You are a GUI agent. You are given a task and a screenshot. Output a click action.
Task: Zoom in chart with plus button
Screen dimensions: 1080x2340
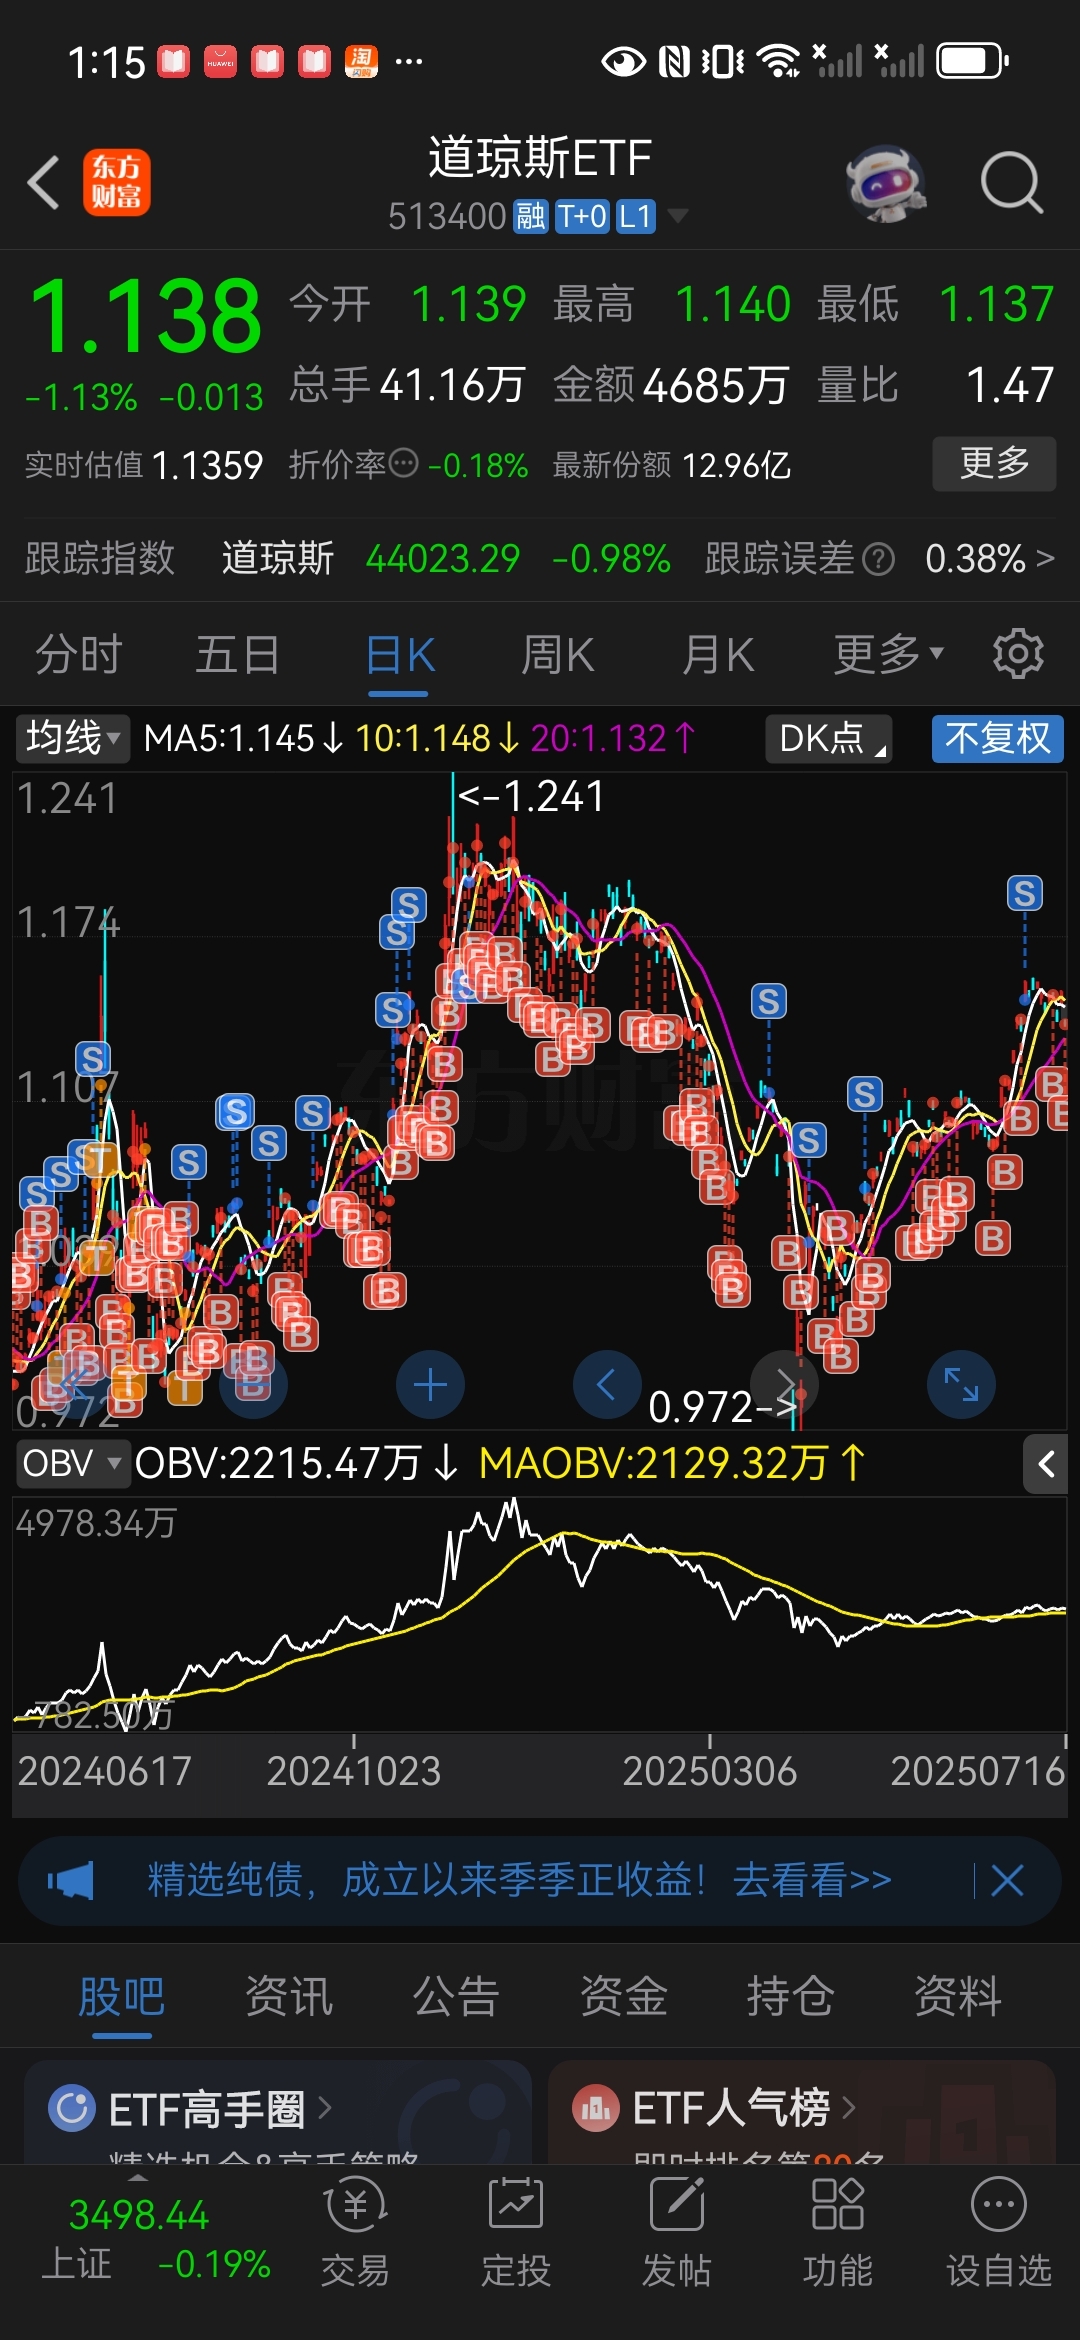430,1385
